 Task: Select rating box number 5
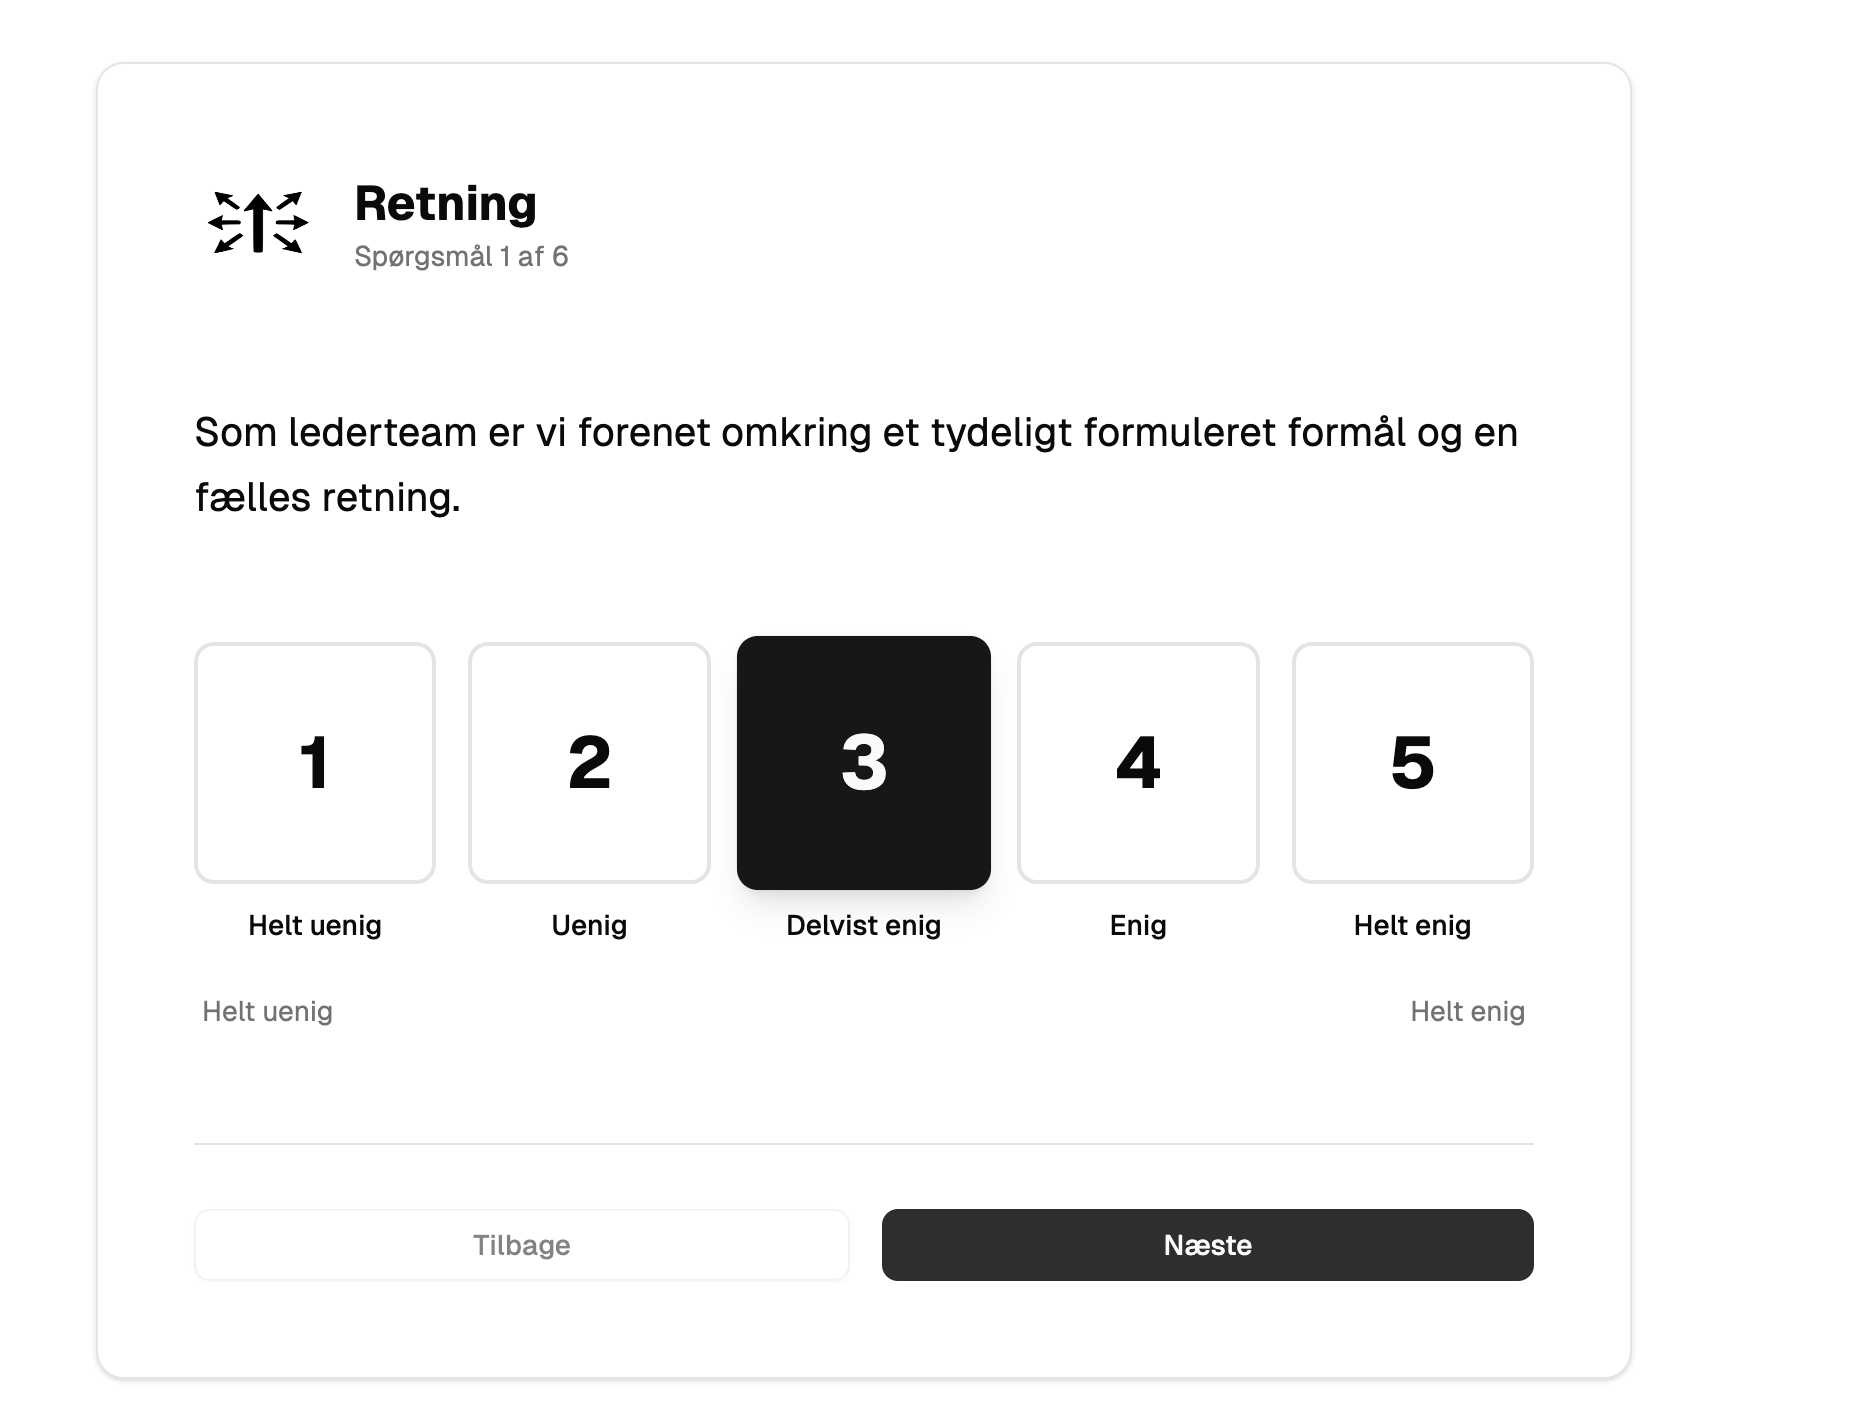tap(1412, 762)
